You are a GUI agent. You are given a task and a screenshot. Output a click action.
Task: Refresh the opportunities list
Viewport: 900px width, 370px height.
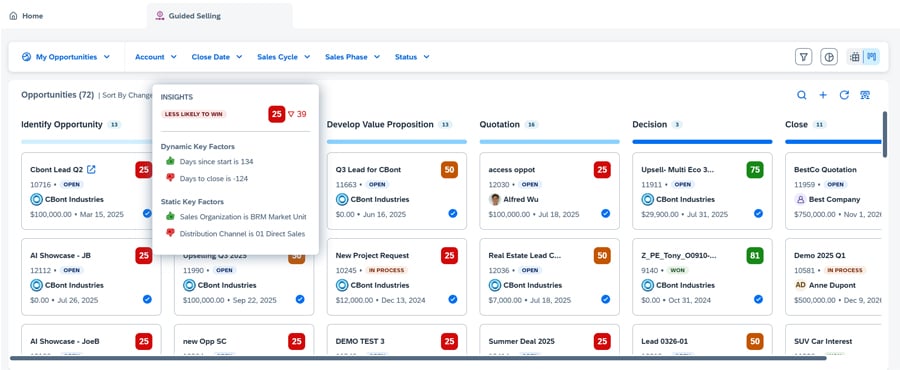pyautogui.click(x=844, y=95)
